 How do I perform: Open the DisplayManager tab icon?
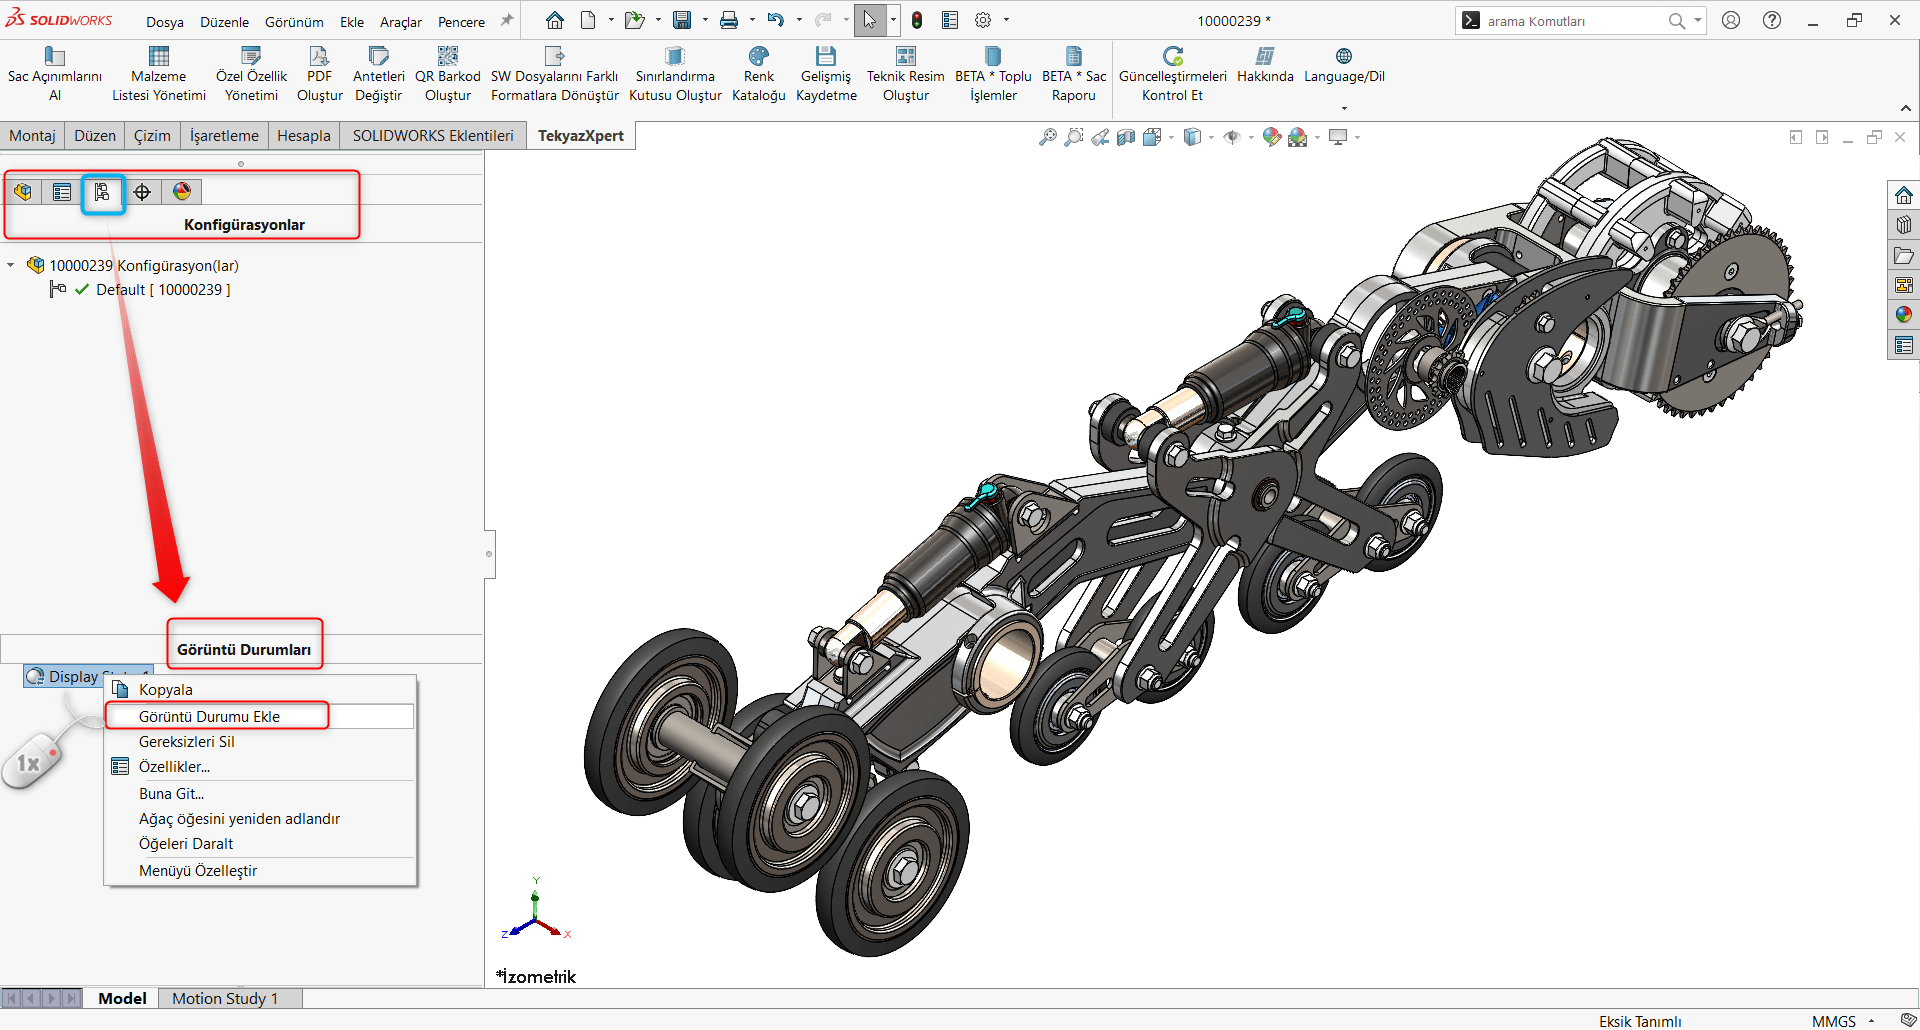pos(182,192)
